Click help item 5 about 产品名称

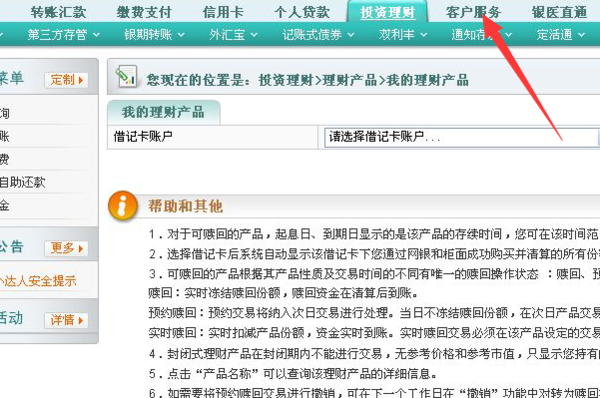(293, 374)
